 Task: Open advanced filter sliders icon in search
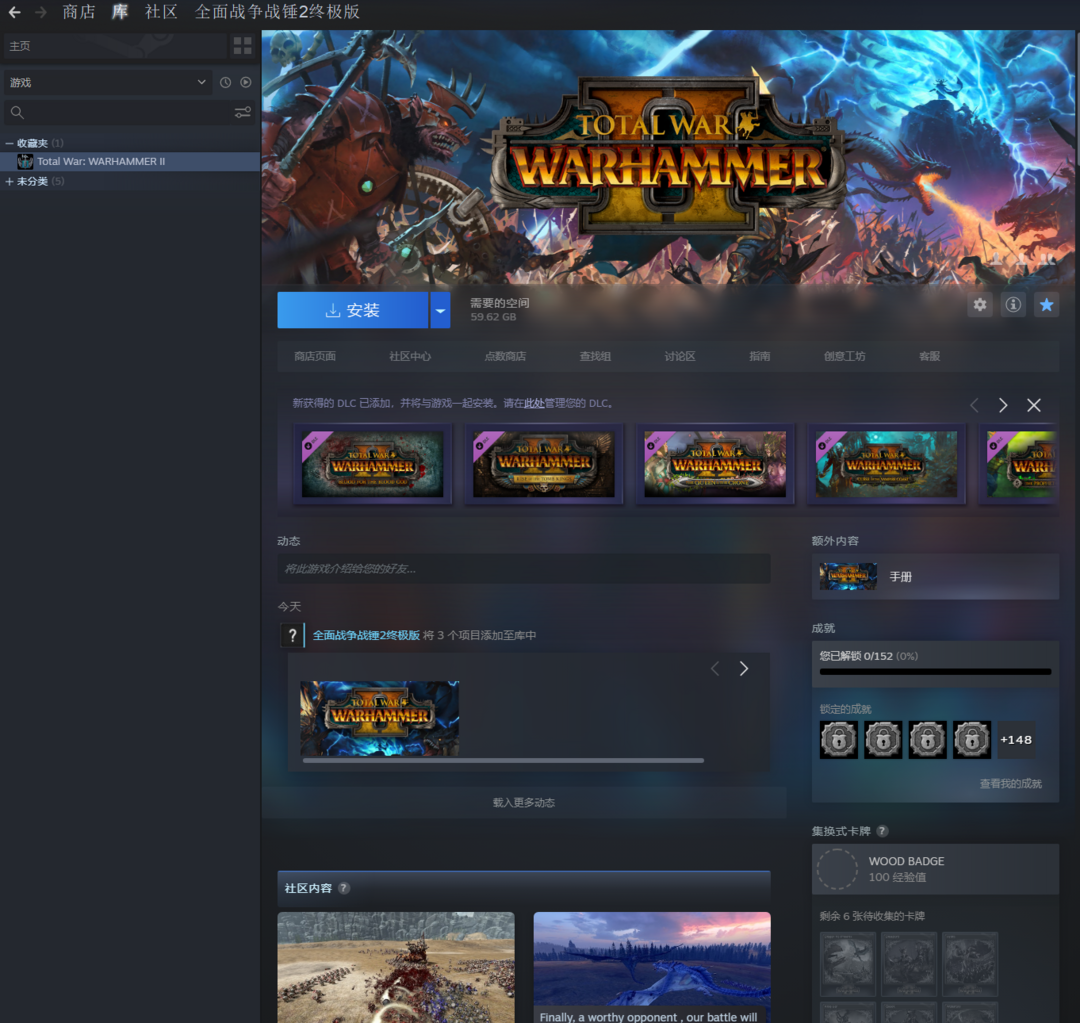click(x=242, y=113)
